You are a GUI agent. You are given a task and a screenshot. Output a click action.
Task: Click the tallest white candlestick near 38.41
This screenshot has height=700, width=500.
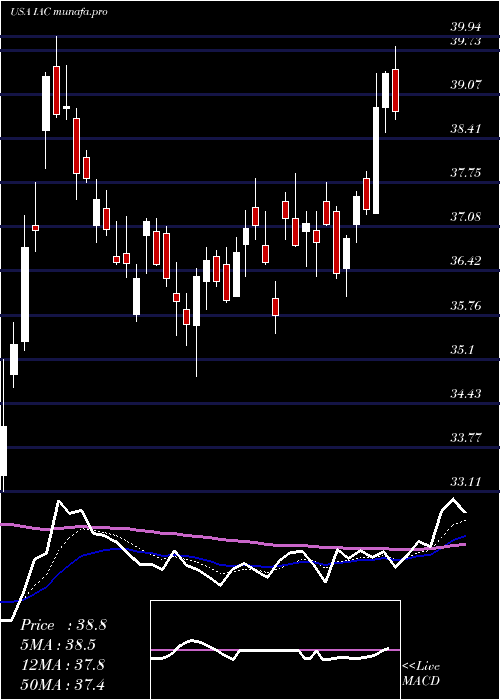[376, 160]
